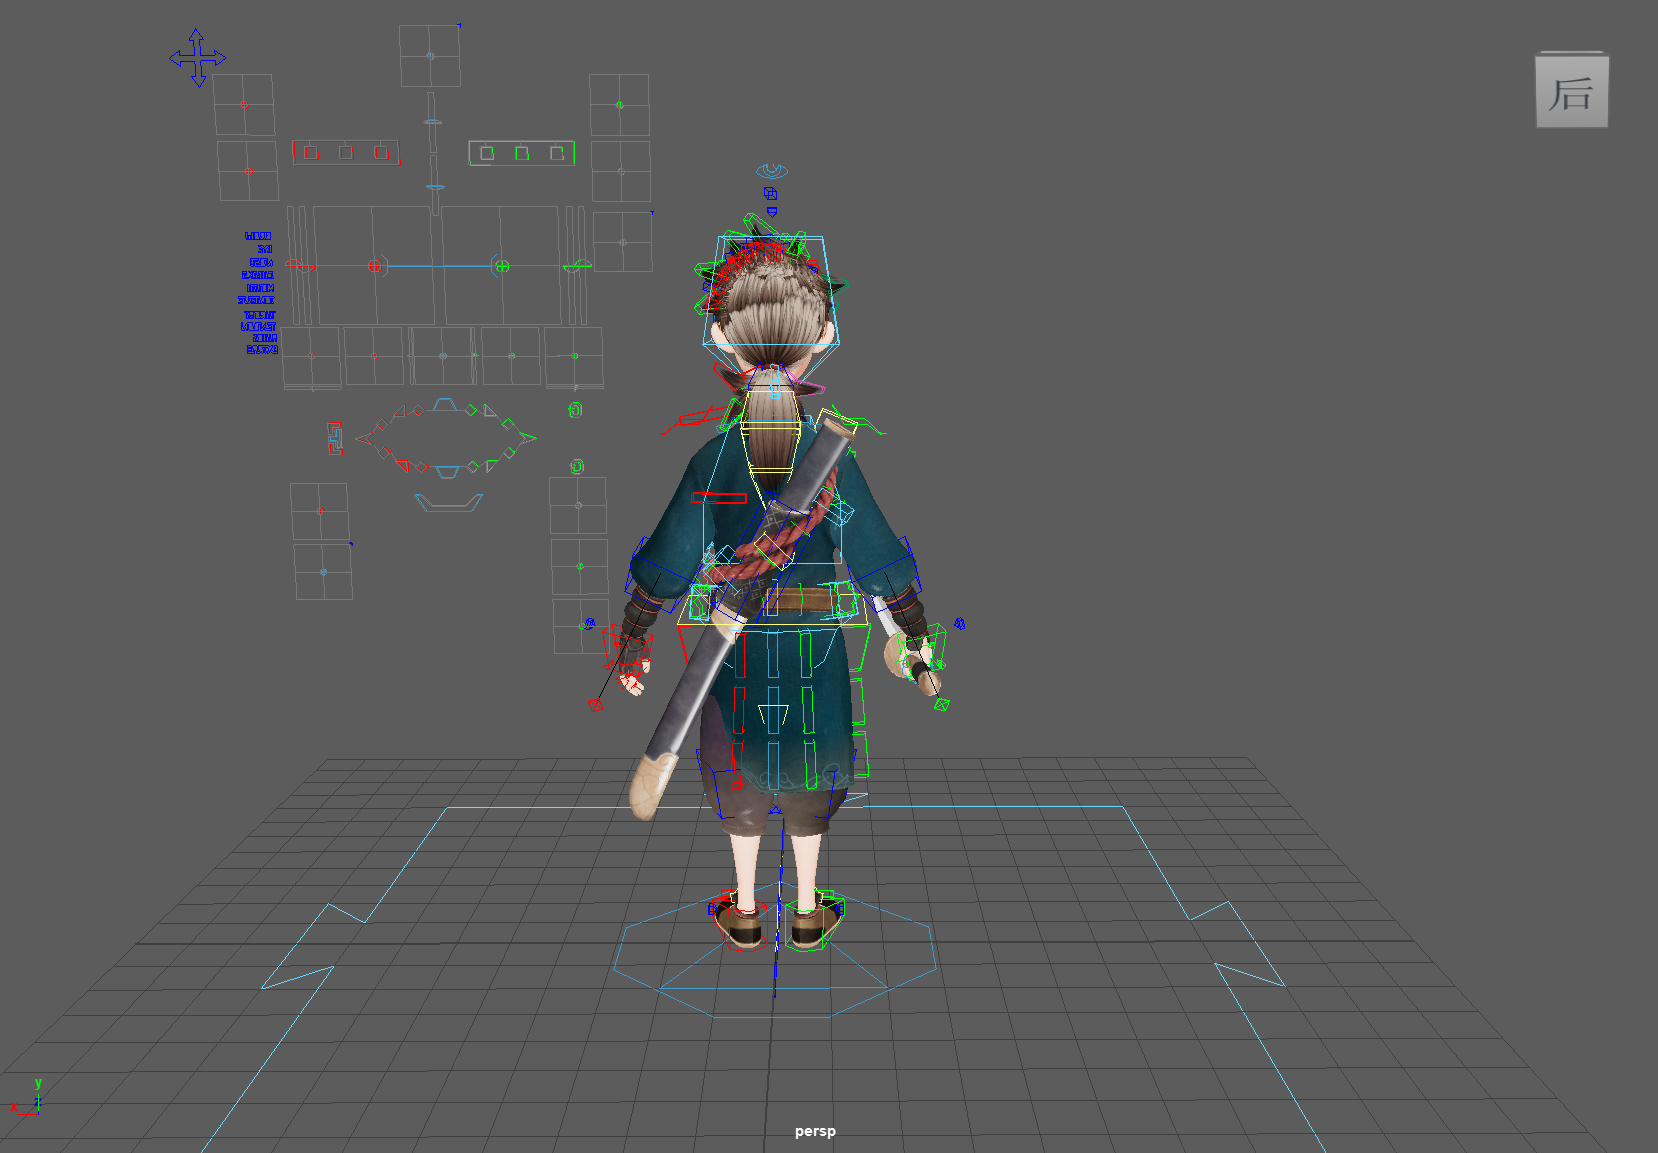Click the green dot in the upper-right slider box
1658x1153 pixels.
[x=619, y=104]
